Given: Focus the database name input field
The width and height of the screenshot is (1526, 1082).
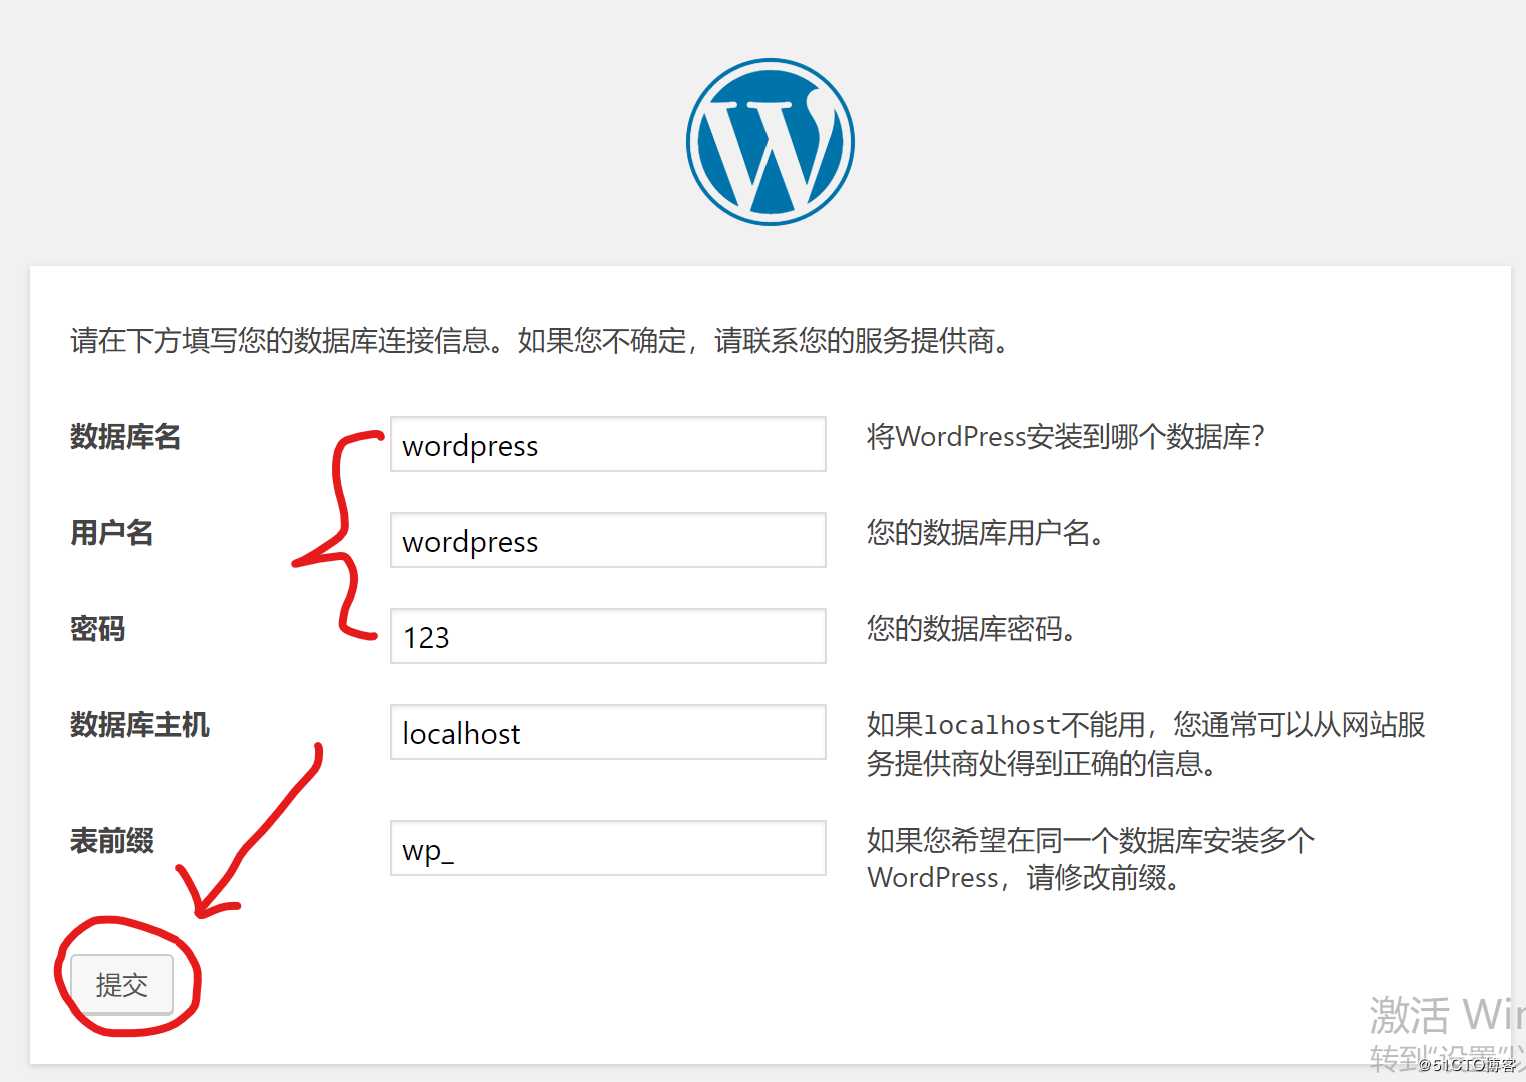Looking at the screenshot, I should (x=608, y=444).
